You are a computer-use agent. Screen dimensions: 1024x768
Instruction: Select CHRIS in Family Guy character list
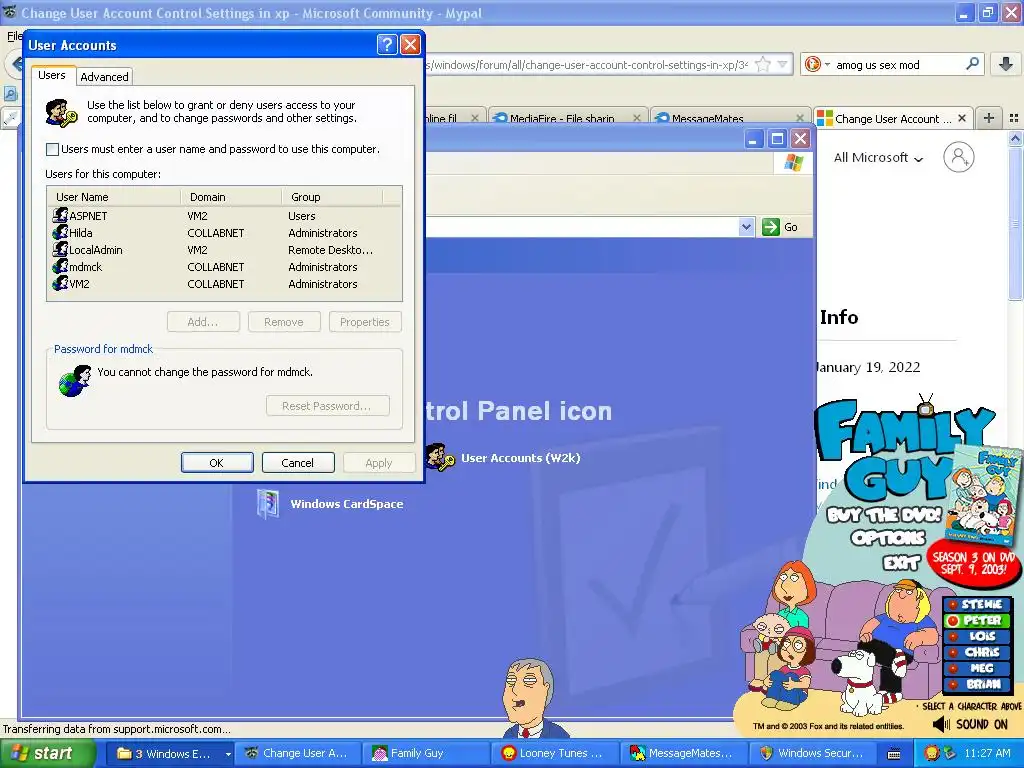coord(976,652)
